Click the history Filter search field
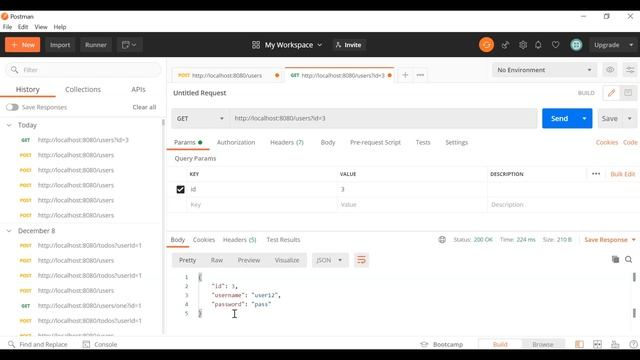This screenshot has height=360, width=640. pyautogui.click(x=83, y=70)
